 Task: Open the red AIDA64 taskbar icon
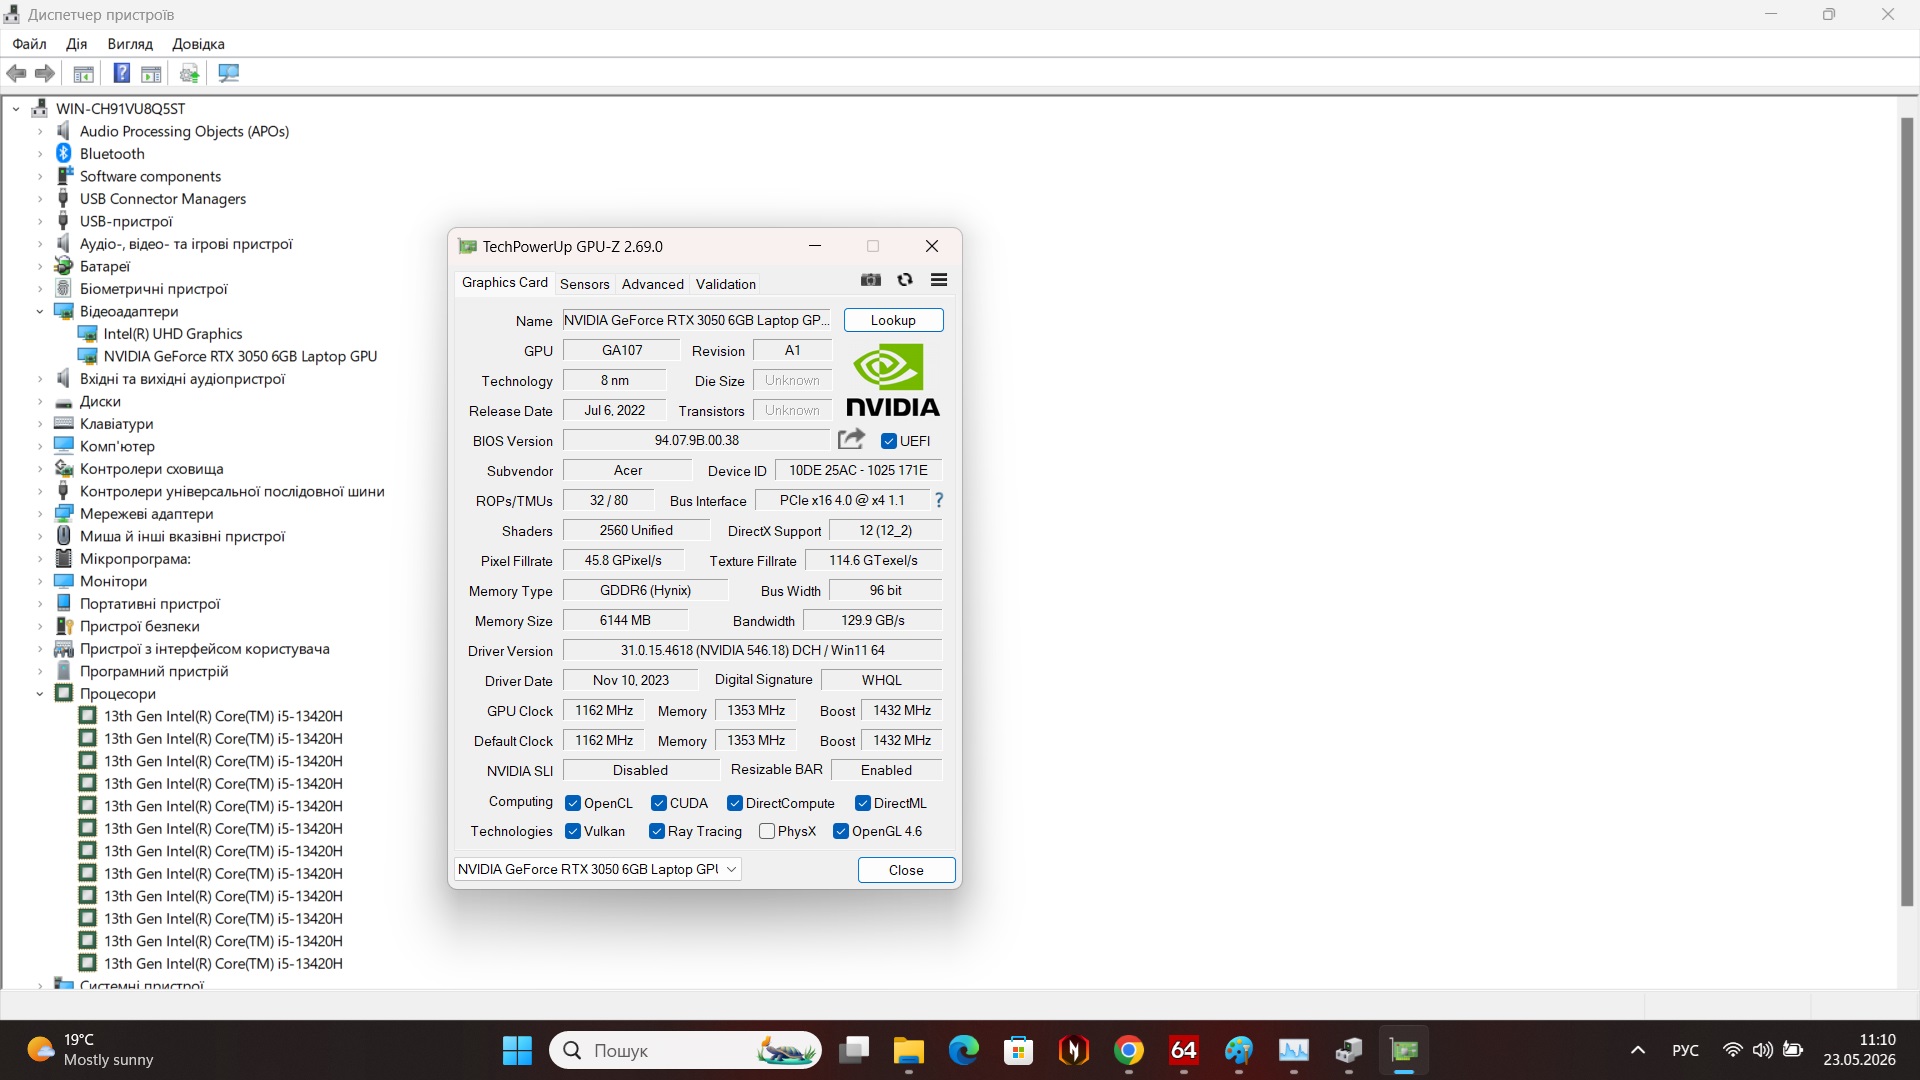click(x=1184, y=1050)
